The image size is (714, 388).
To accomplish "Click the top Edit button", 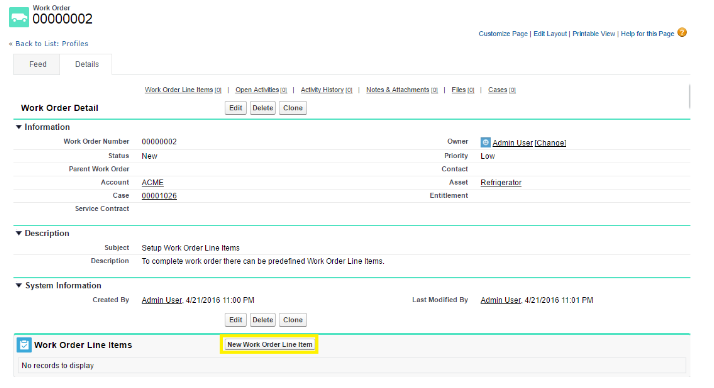I will [235, 108].
